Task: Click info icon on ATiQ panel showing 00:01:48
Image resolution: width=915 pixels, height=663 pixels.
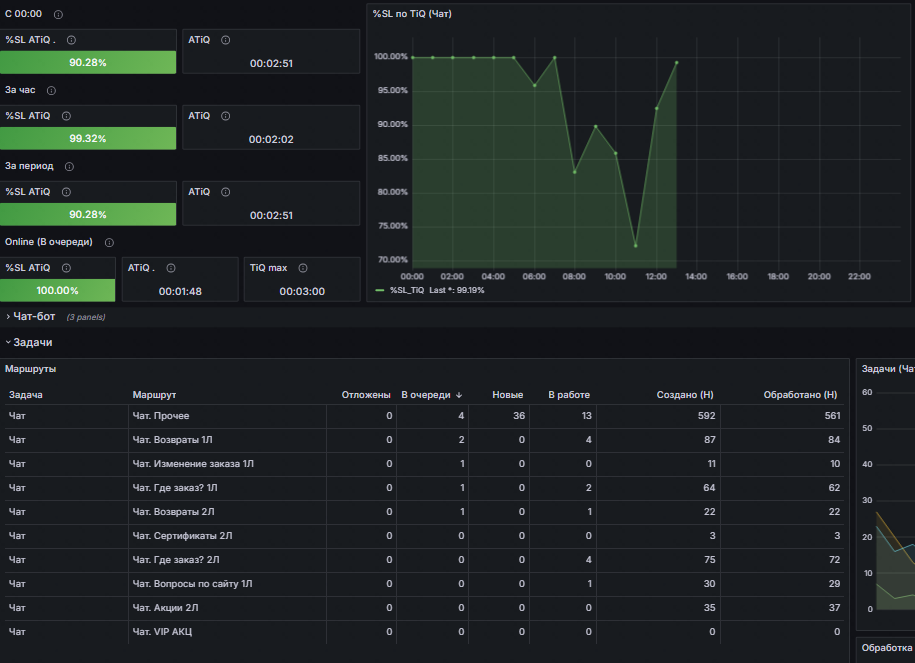Action: (171, 268)
